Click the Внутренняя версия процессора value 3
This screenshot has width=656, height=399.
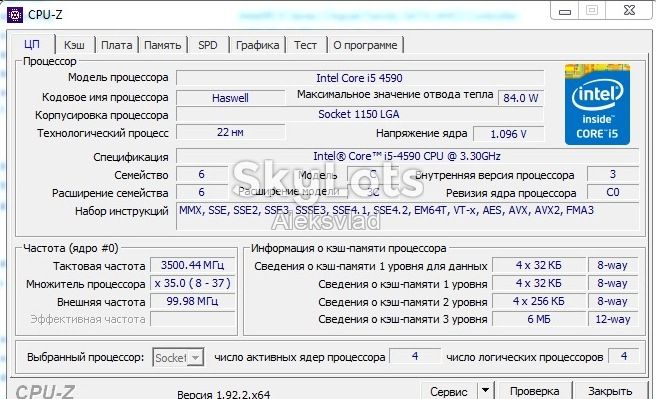click(613, 174)
